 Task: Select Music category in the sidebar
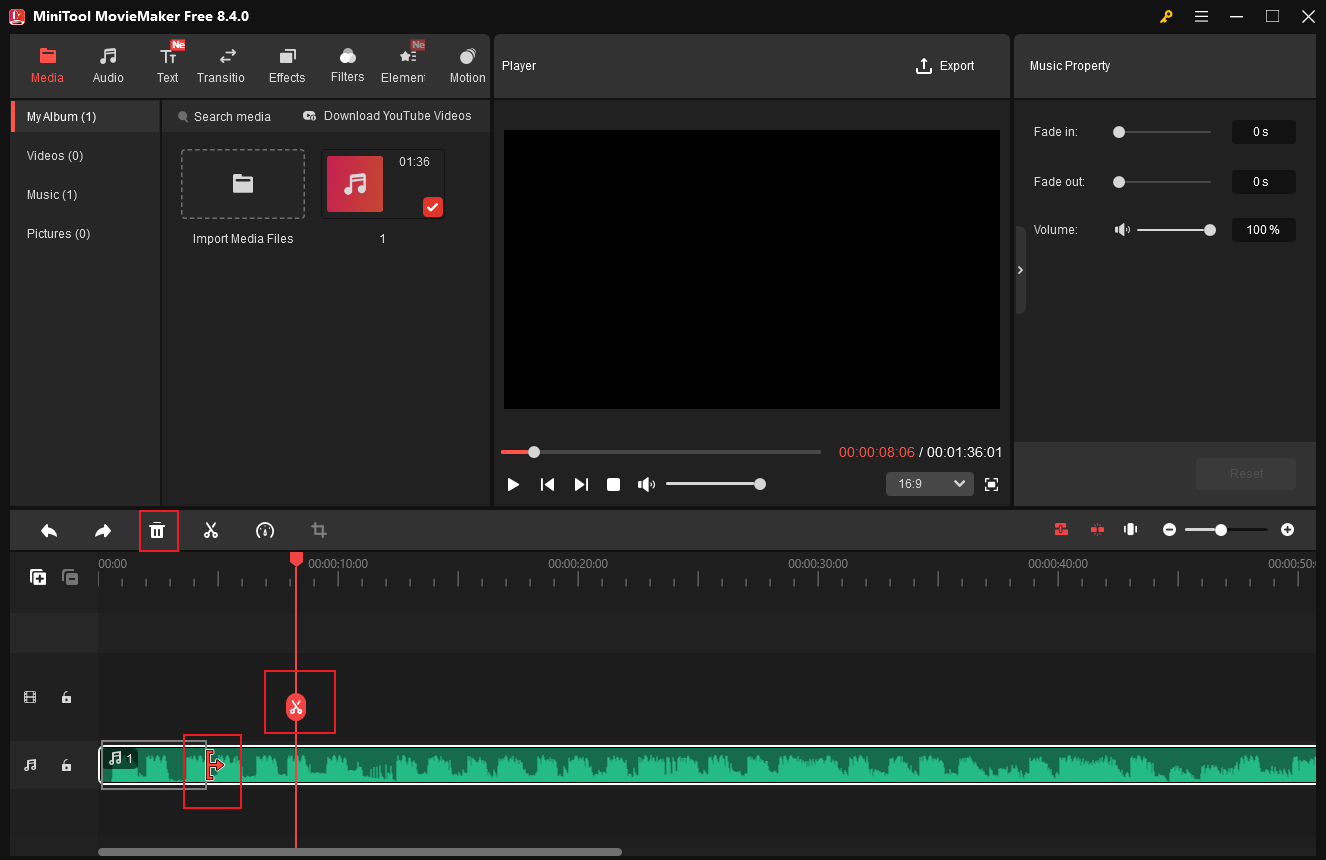point(52,194)
